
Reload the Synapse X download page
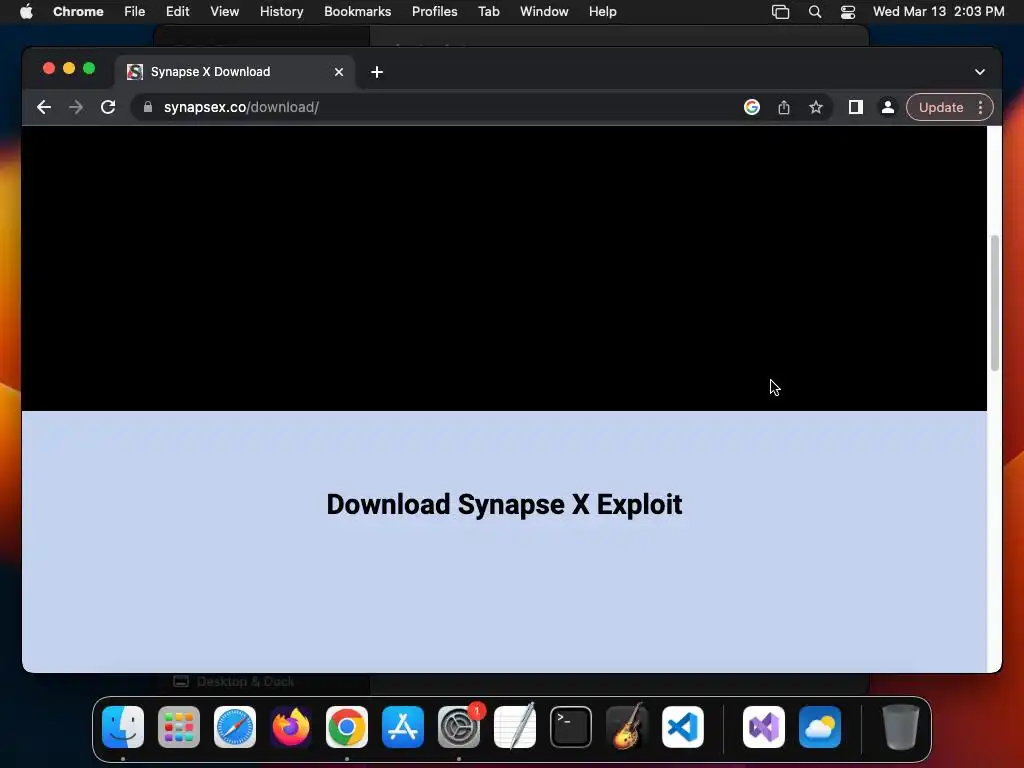[x=108, y=107]
